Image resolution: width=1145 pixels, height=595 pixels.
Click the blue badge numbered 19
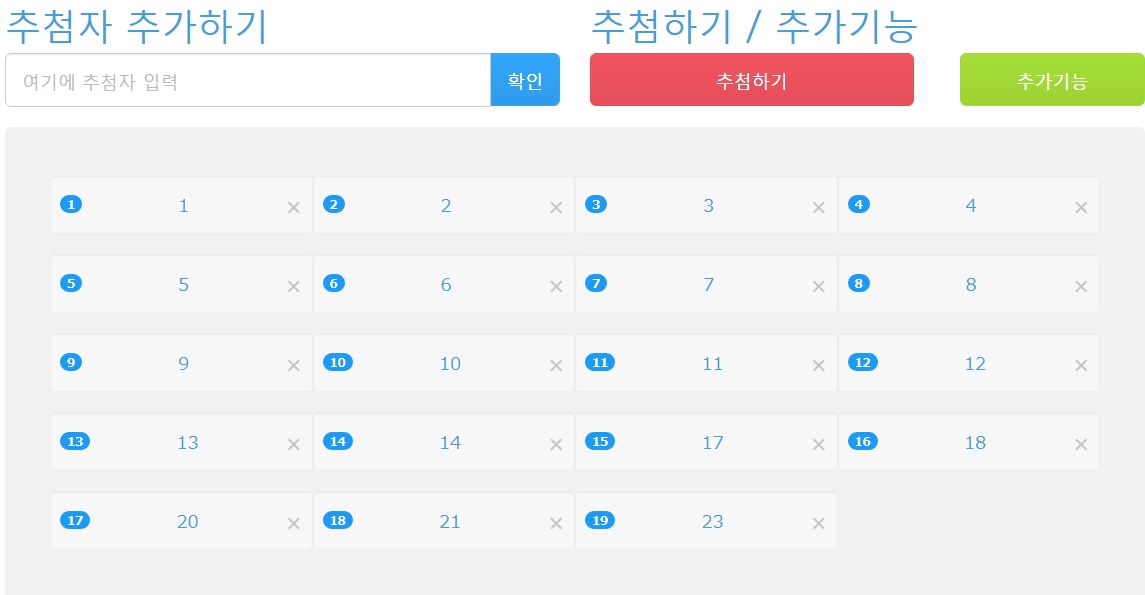point(600,521)
